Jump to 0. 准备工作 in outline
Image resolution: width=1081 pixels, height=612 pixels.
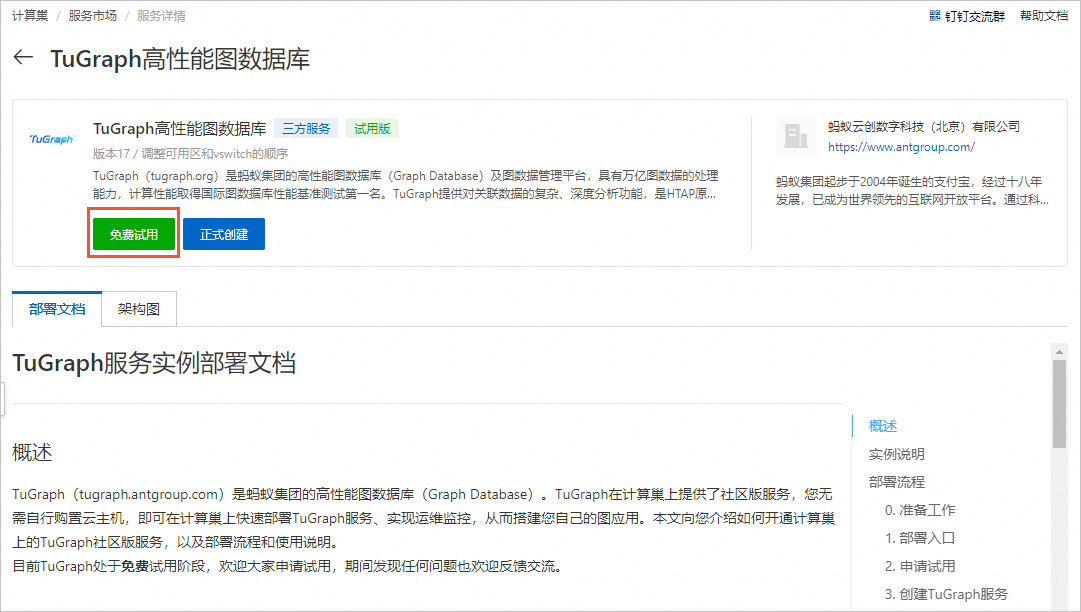click(920, 510)
